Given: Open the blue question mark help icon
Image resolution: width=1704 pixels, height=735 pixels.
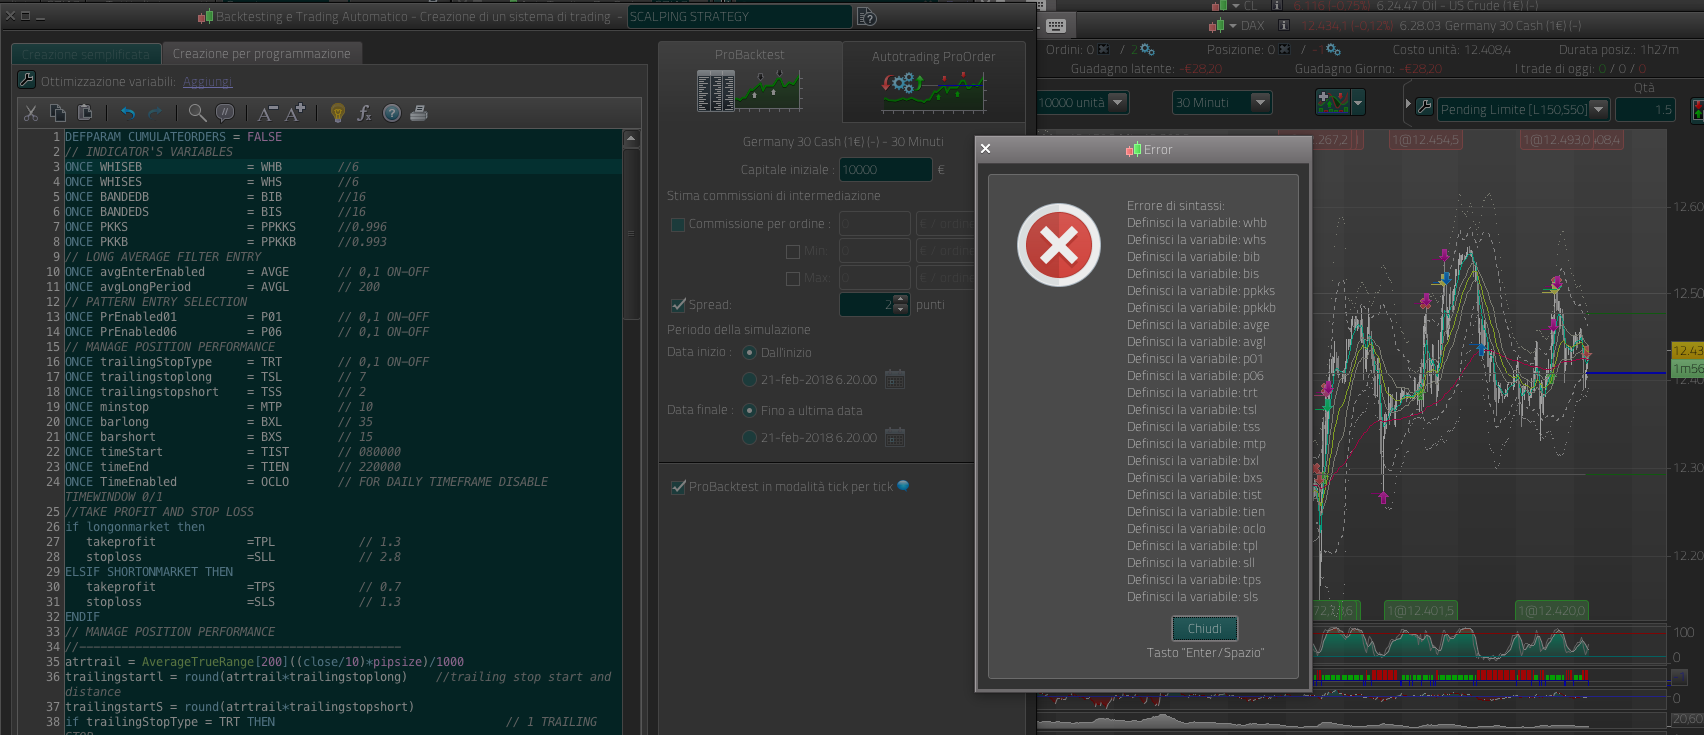Looking at the screenshot, I should pos(392,113).
